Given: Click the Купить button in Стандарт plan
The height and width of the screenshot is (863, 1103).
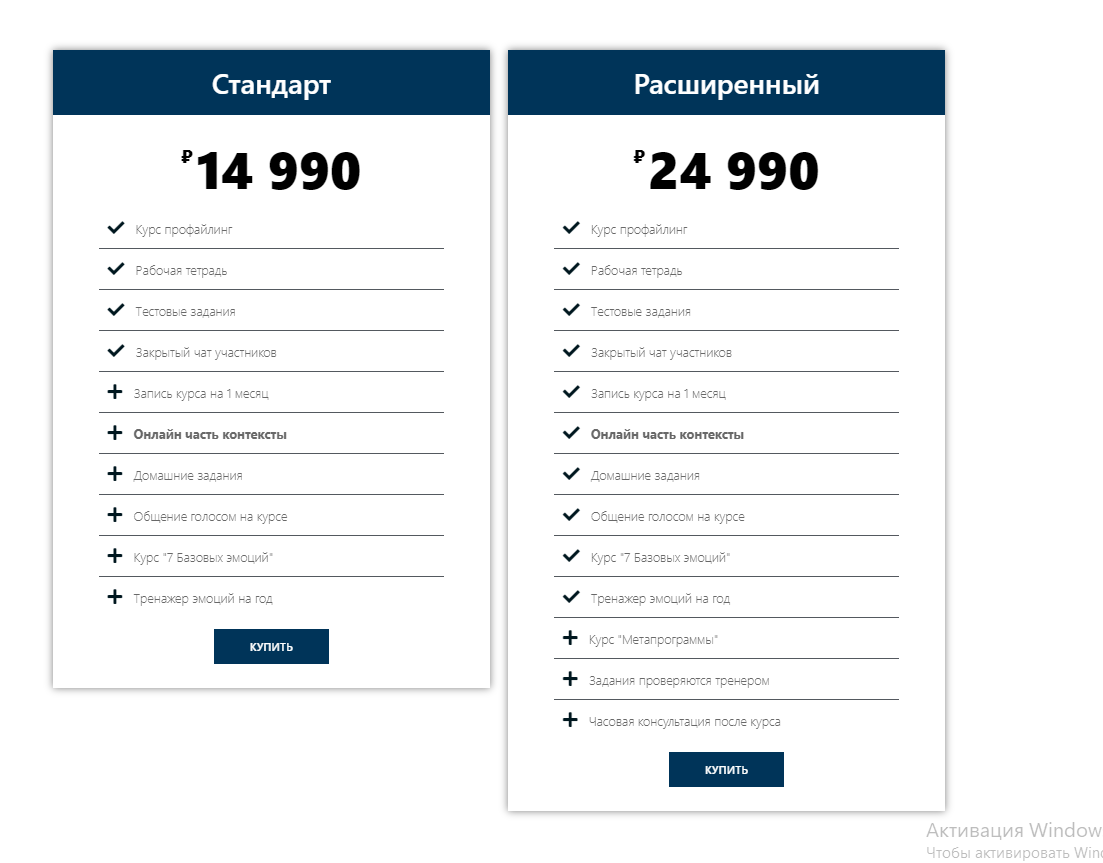Looking at the screenshot, I should 271,646.
